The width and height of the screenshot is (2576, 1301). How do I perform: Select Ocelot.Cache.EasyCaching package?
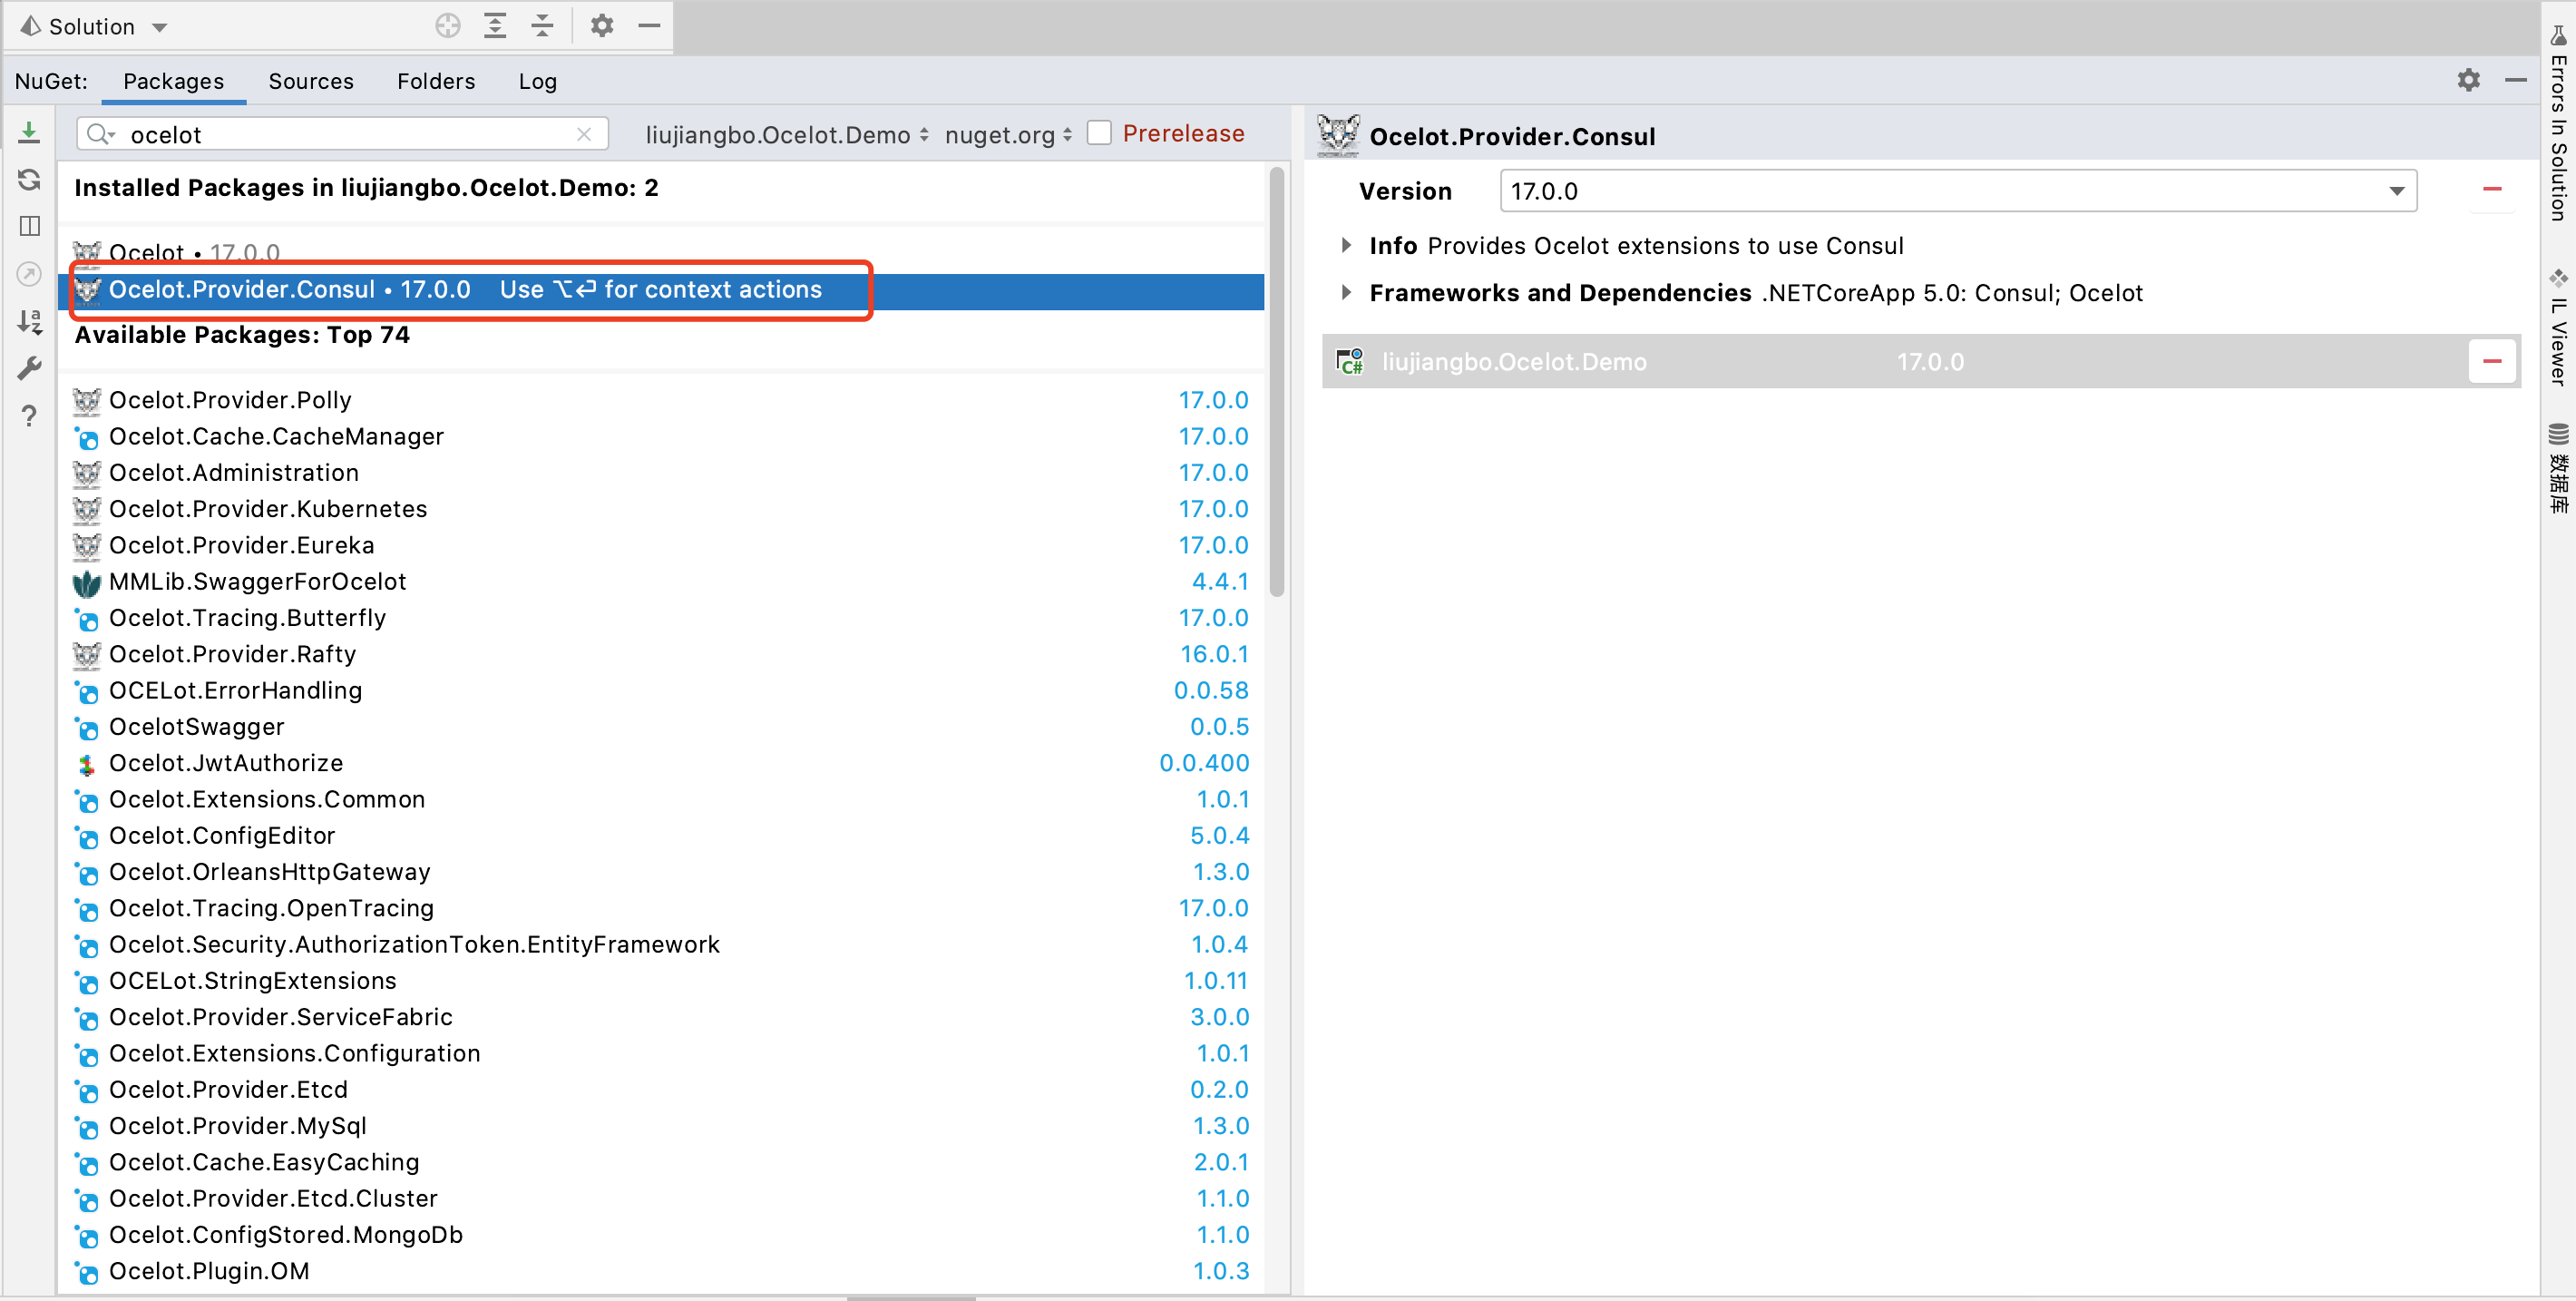pos(661,1162)
